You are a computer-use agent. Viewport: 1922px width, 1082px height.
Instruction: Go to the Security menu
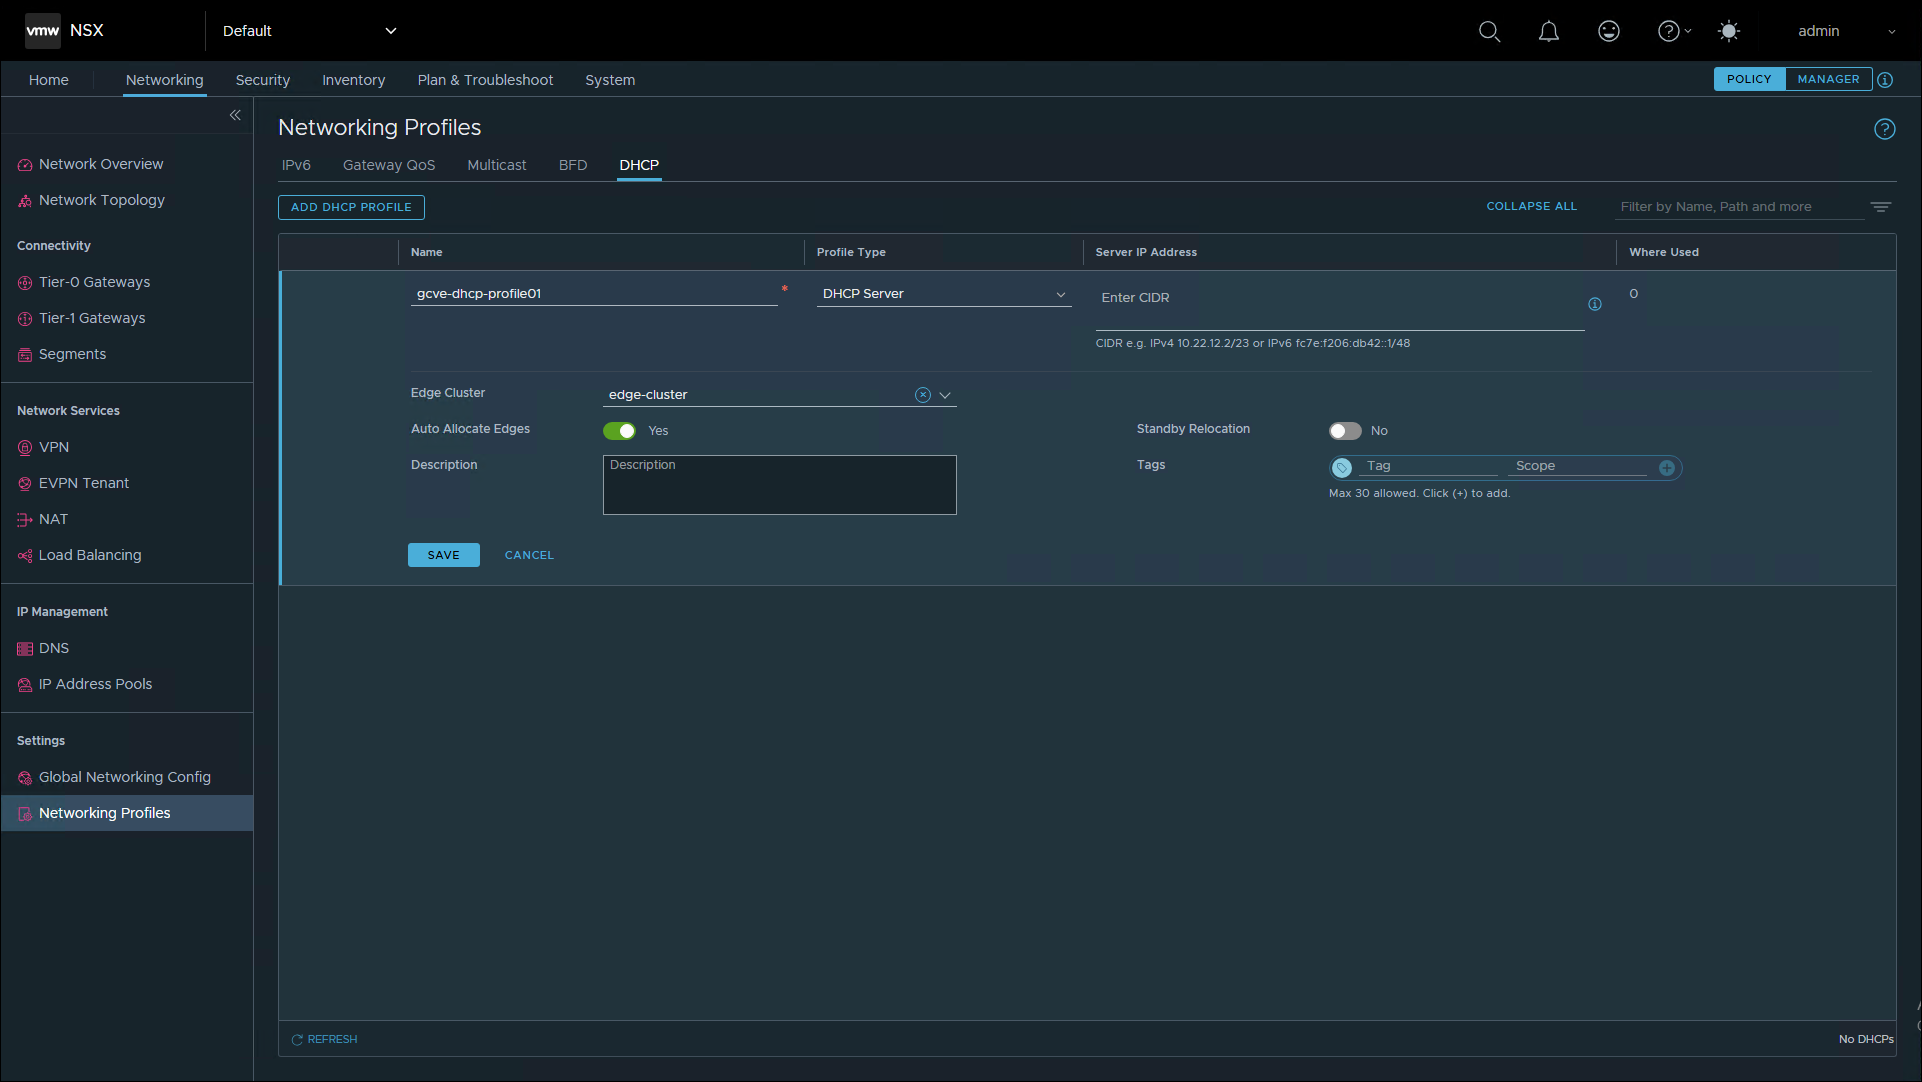pyautogui.click(x=262, y=80)
